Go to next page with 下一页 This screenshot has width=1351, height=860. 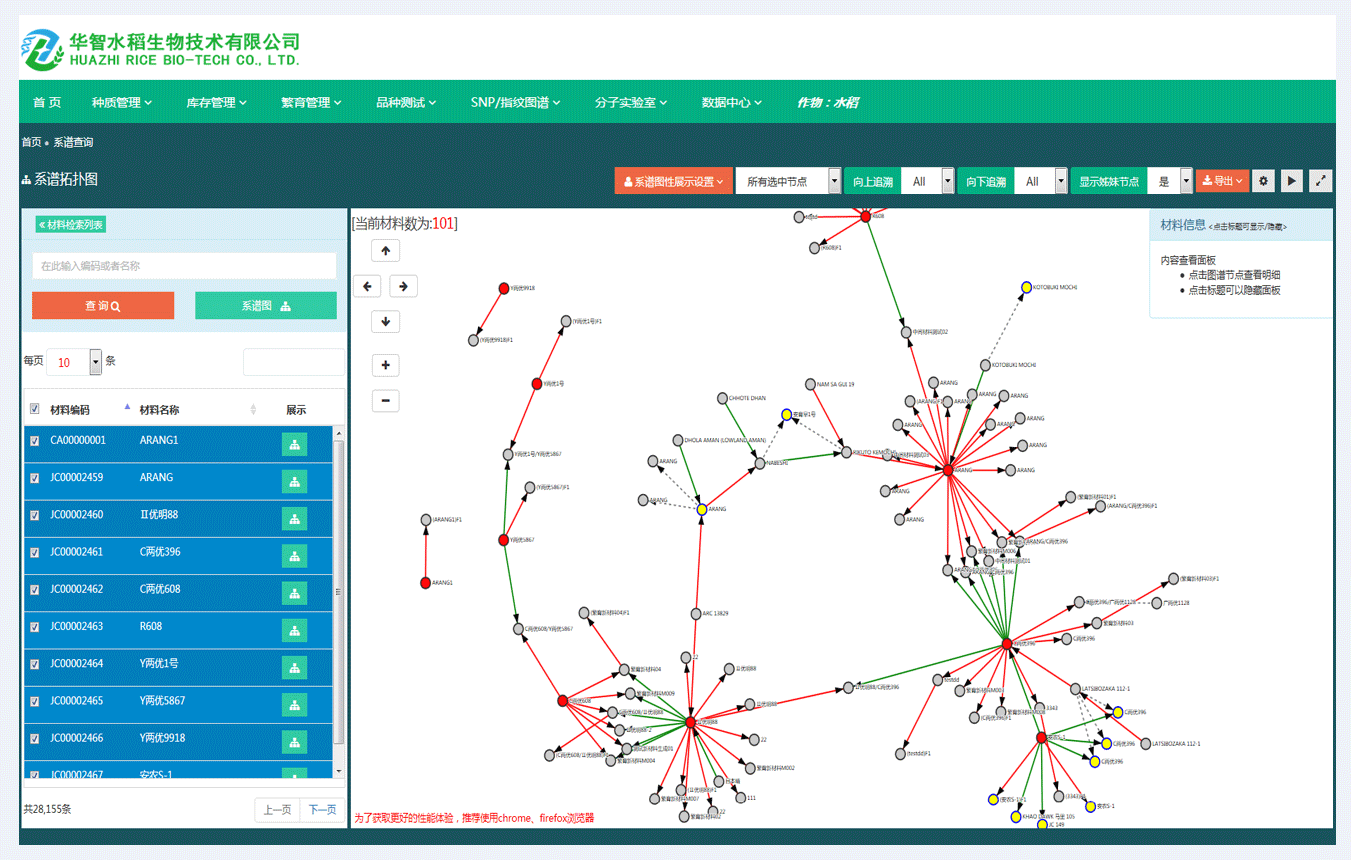[x=322, y=810]
